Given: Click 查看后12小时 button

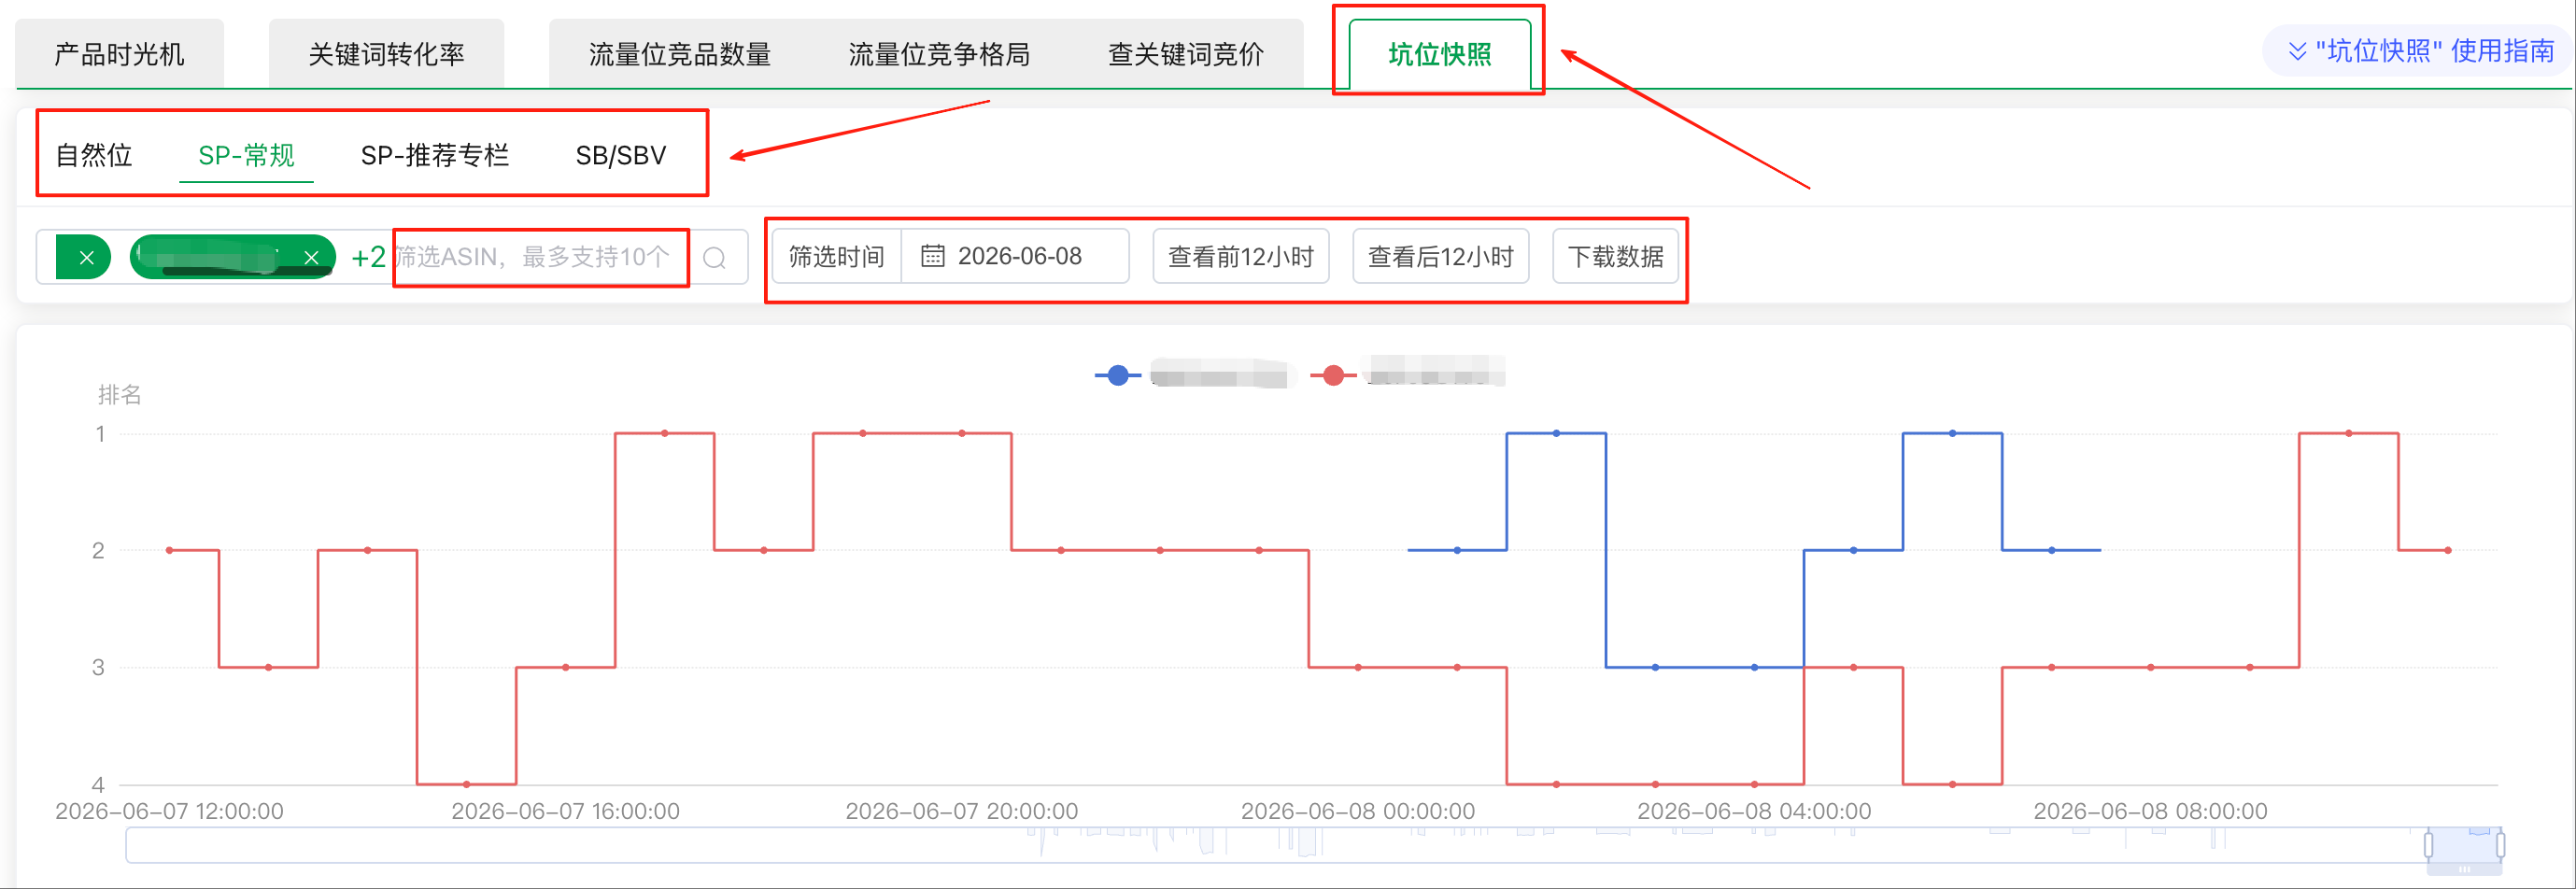Looking at the screenshot, I should click(x=1440, y=257).
